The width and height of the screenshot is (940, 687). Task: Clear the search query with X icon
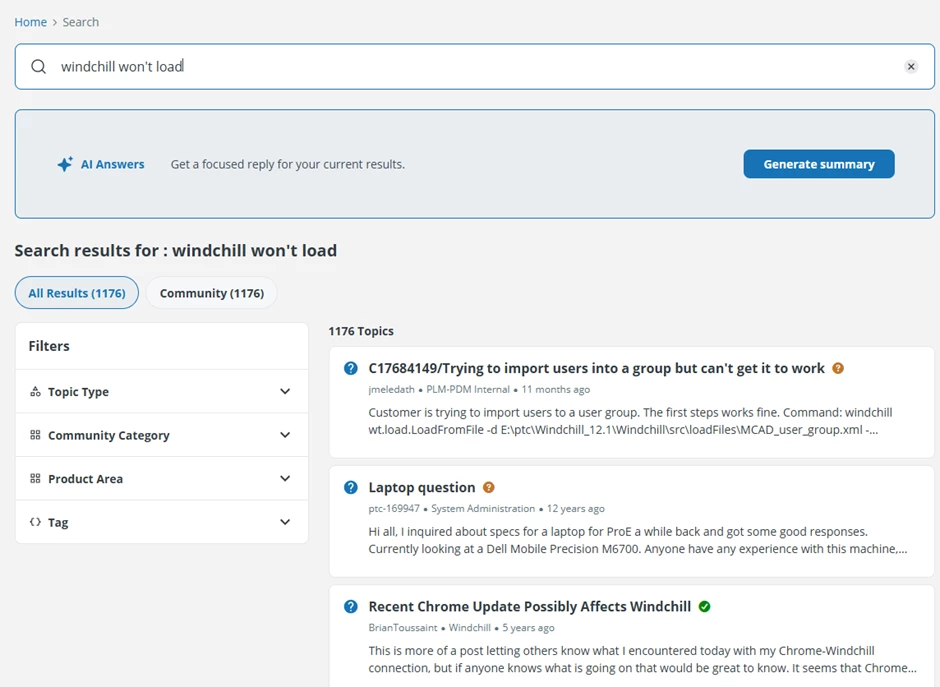click(911, 67)
